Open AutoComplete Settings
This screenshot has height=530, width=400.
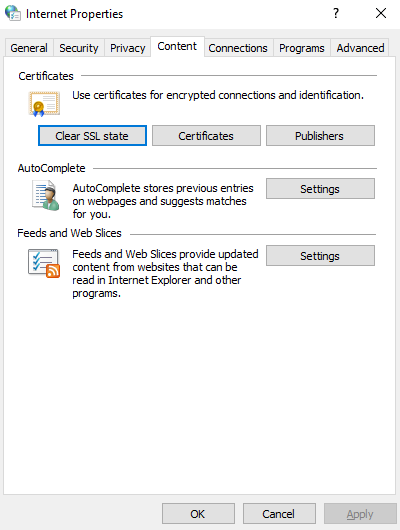coord(320,189)
